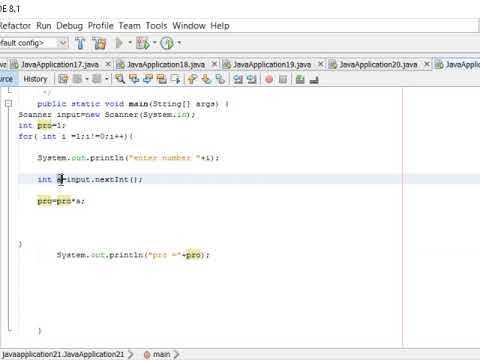Switch to JavaApplication17.java tab

click(x=60, y=64)
